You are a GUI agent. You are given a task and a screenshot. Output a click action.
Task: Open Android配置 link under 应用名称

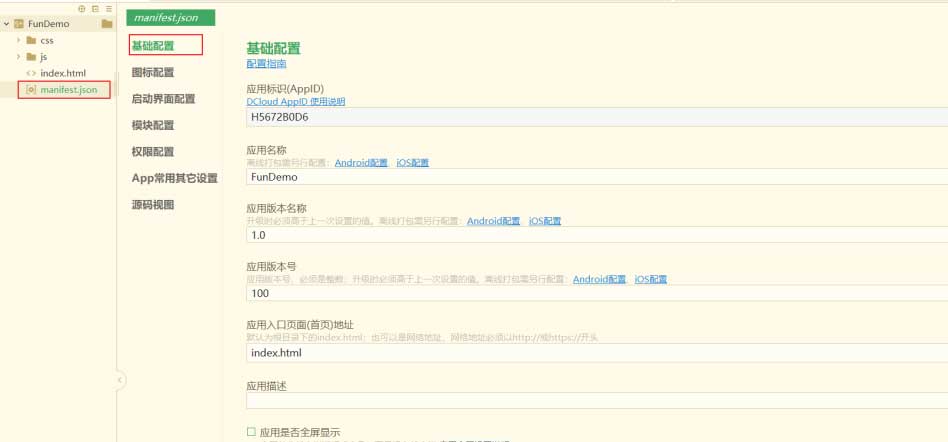[x=361, y=163]
